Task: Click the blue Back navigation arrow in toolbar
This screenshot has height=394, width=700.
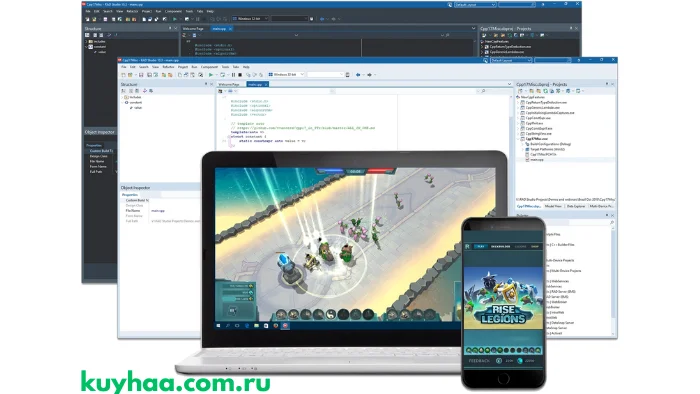Action: point(358,75)
